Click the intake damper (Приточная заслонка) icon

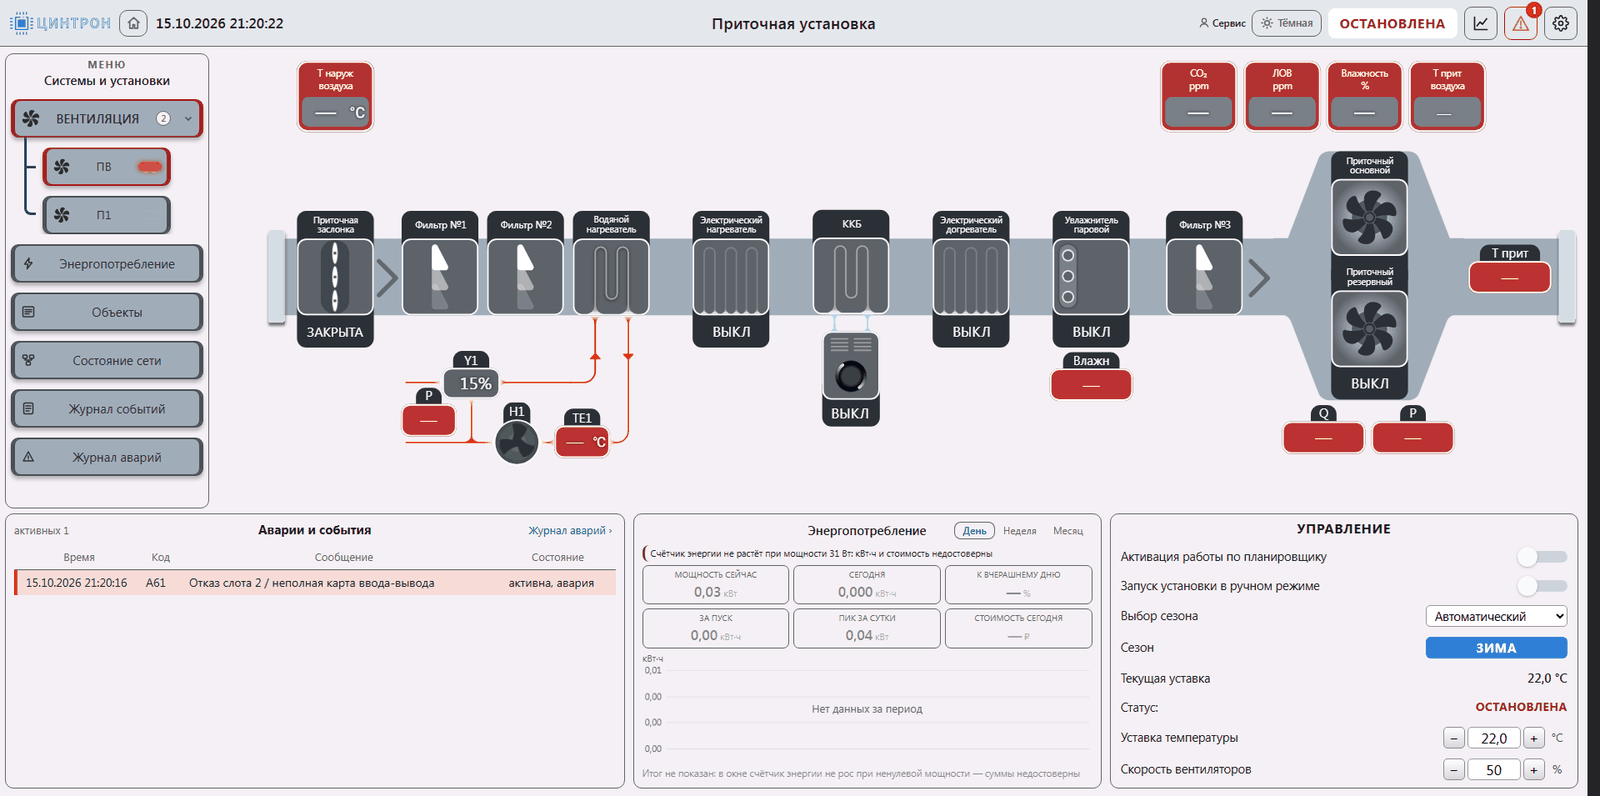click(x=335, y=277)
